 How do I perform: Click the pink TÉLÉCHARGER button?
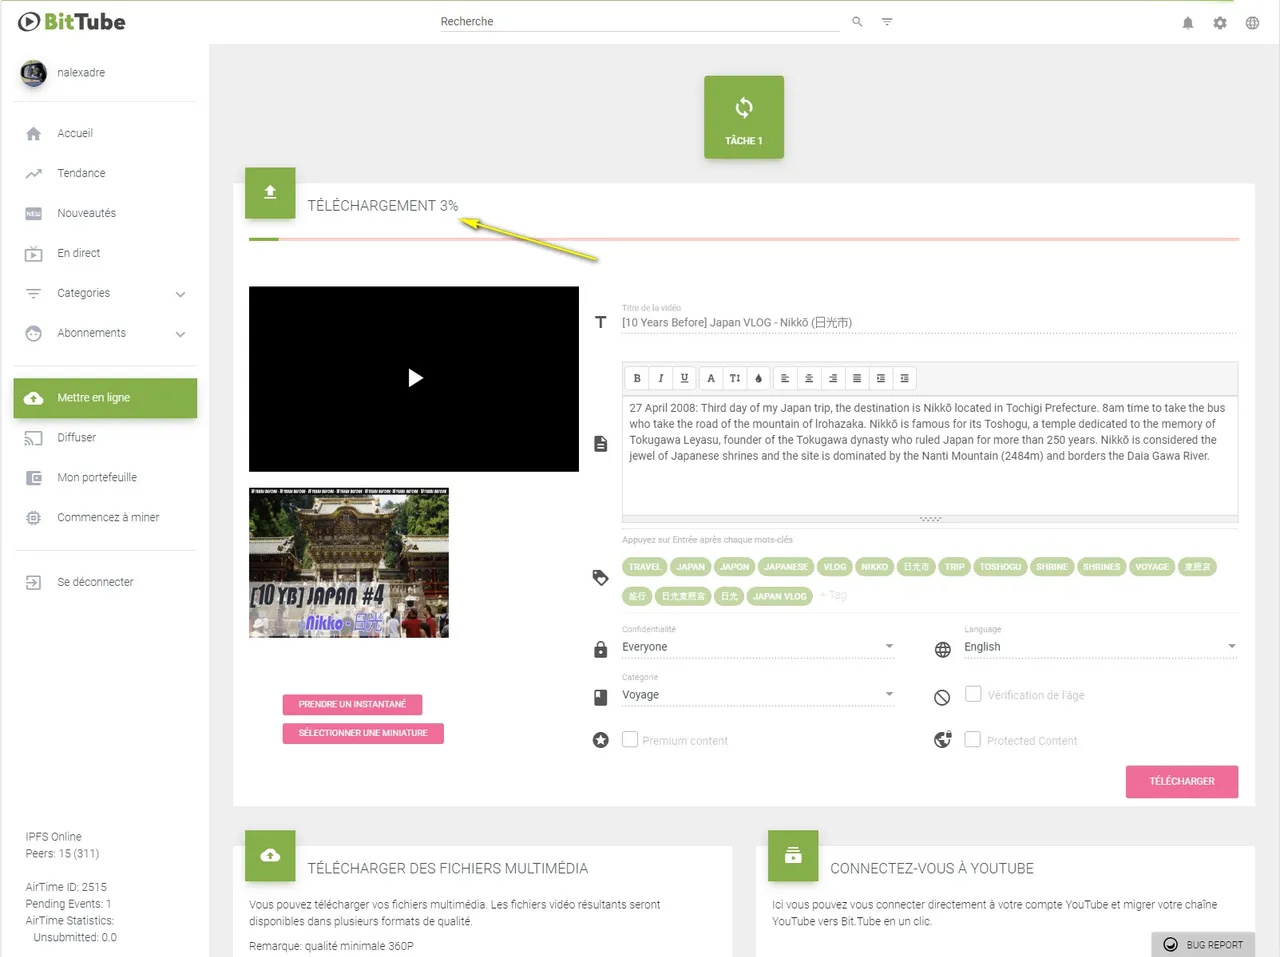point(1182,781)
